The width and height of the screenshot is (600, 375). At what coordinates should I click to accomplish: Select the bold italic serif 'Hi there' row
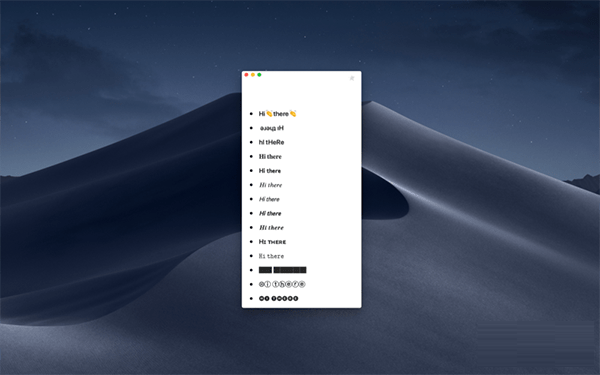point(271,227)
